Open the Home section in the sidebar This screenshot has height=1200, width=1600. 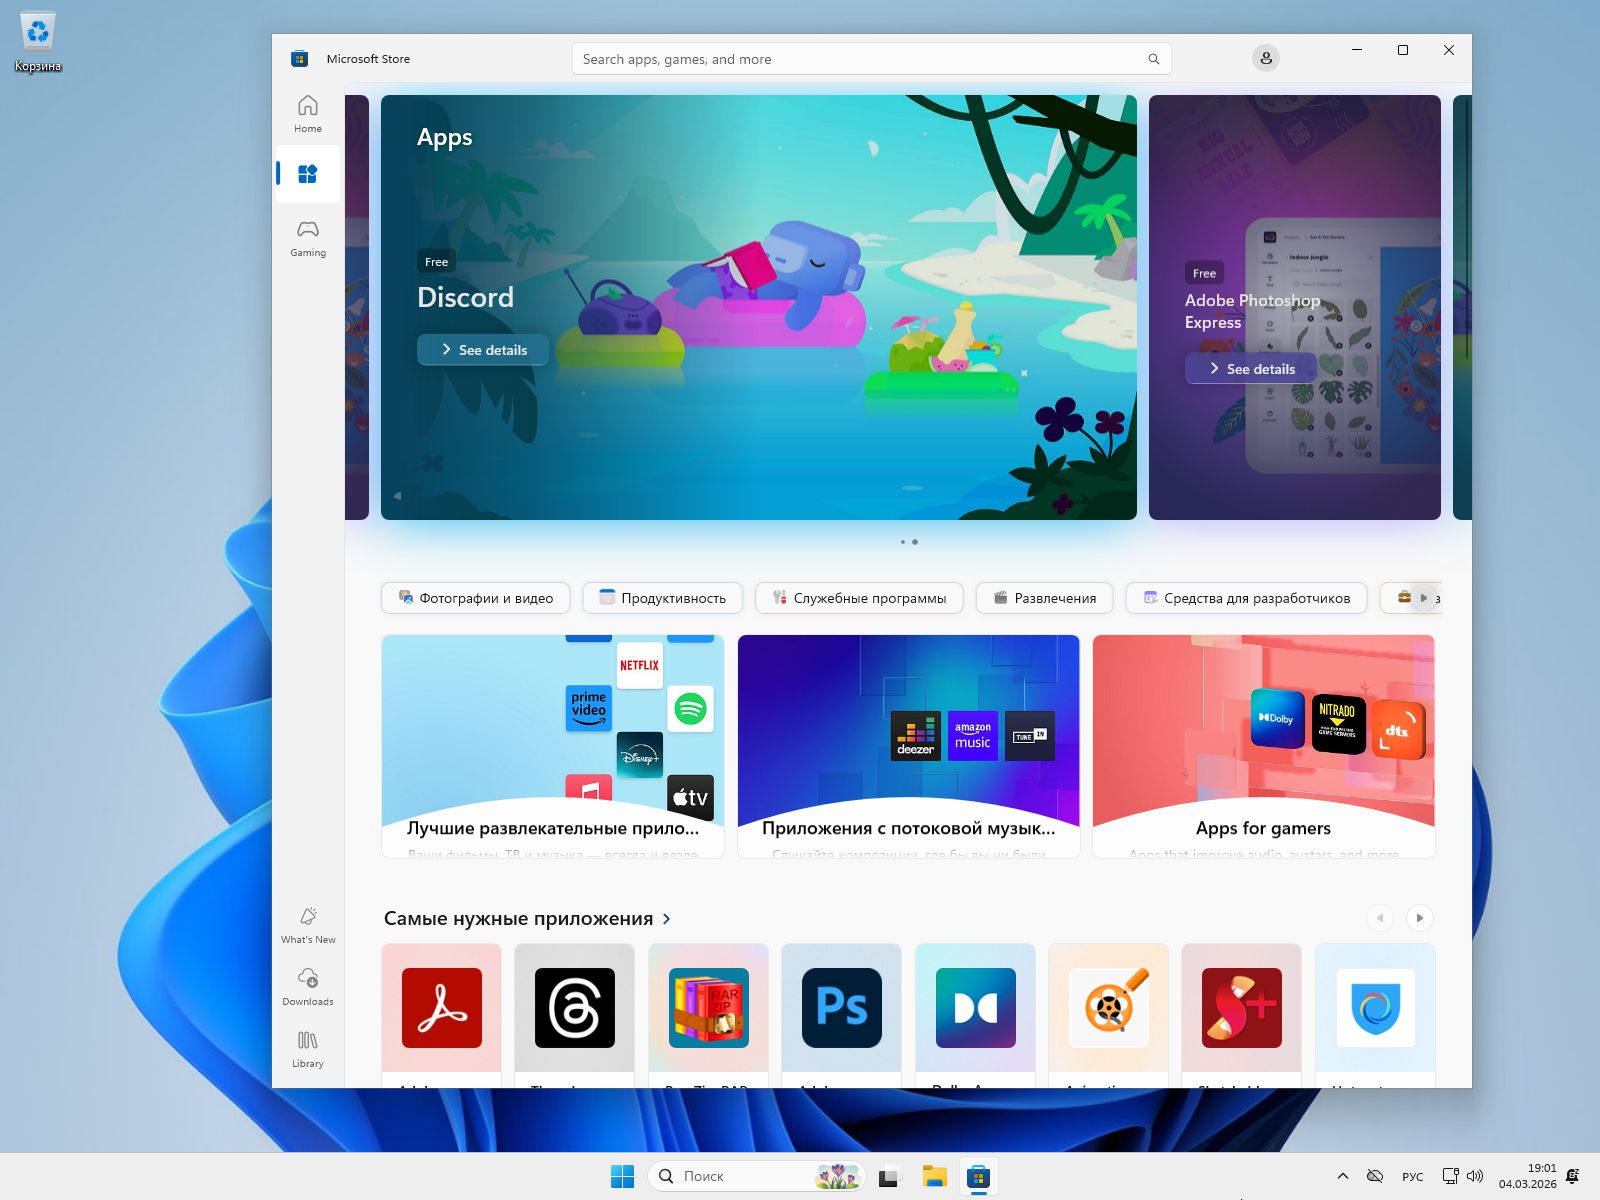tap(307, 113)
